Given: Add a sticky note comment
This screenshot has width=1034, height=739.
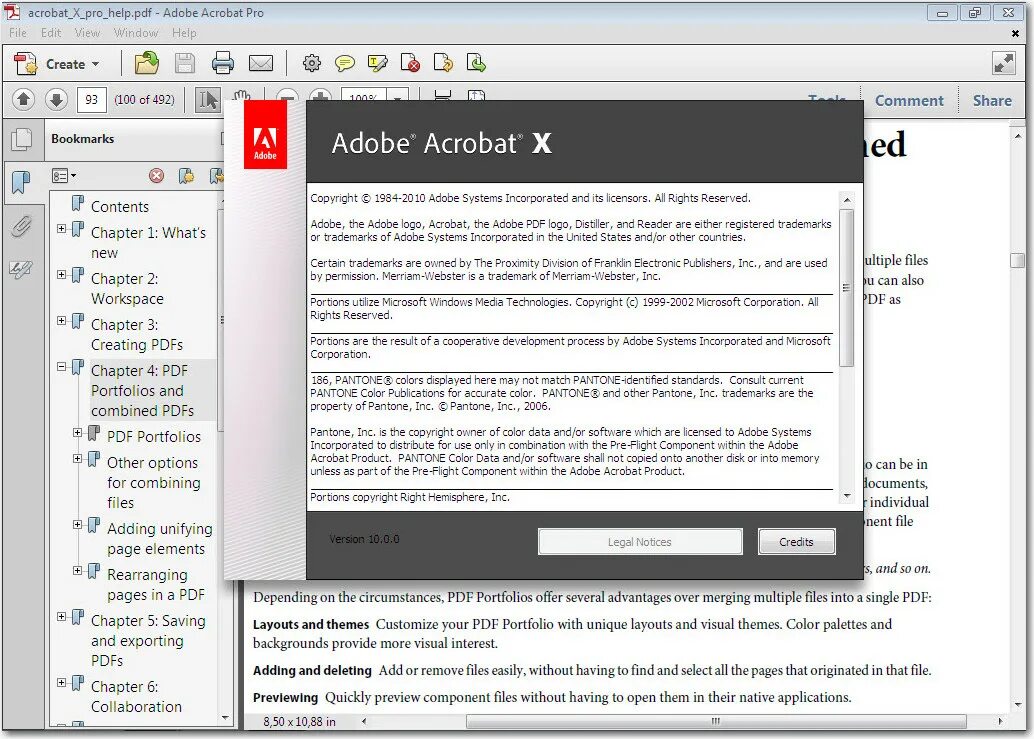Looking at the screenshot, I should [345, 63].
